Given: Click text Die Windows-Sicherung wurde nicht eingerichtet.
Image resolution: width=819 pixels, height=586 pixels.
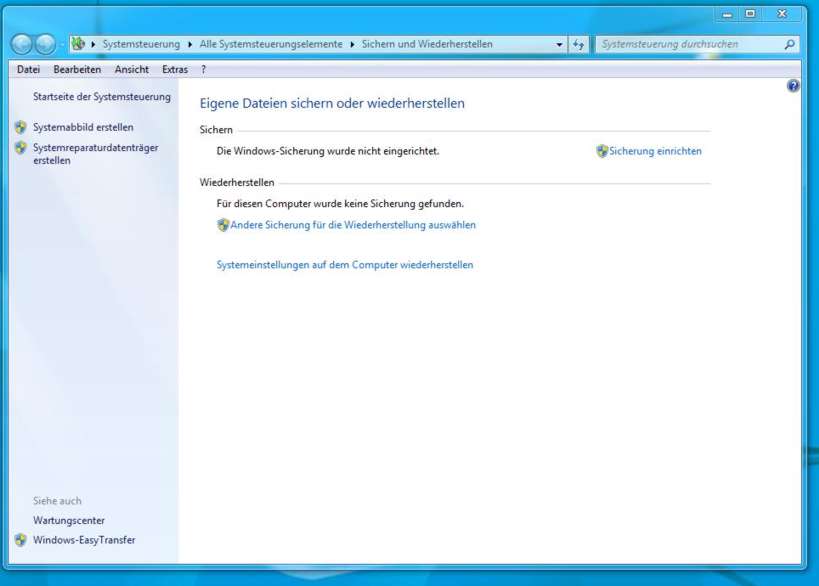Looking at the screenshot, I should tap(328, 151).
